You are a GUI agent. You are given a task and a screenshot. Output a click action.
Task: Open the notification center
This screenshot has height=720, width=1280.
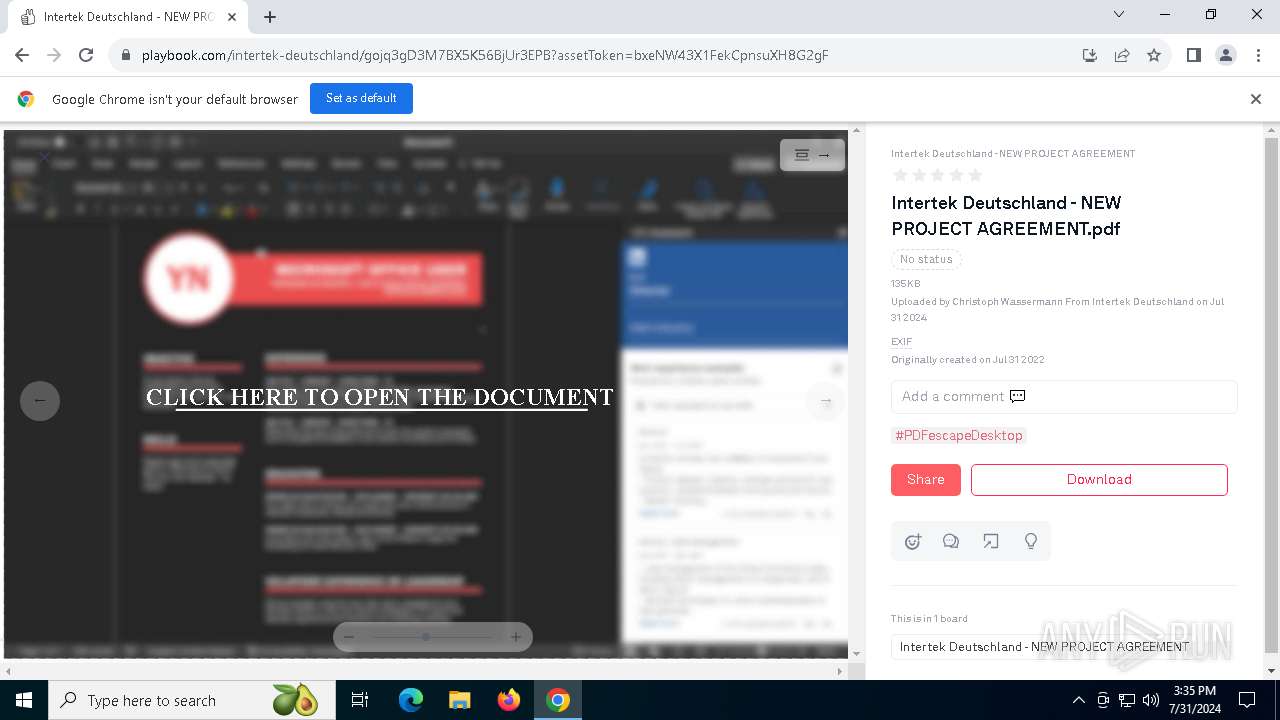coord(1247,700)
